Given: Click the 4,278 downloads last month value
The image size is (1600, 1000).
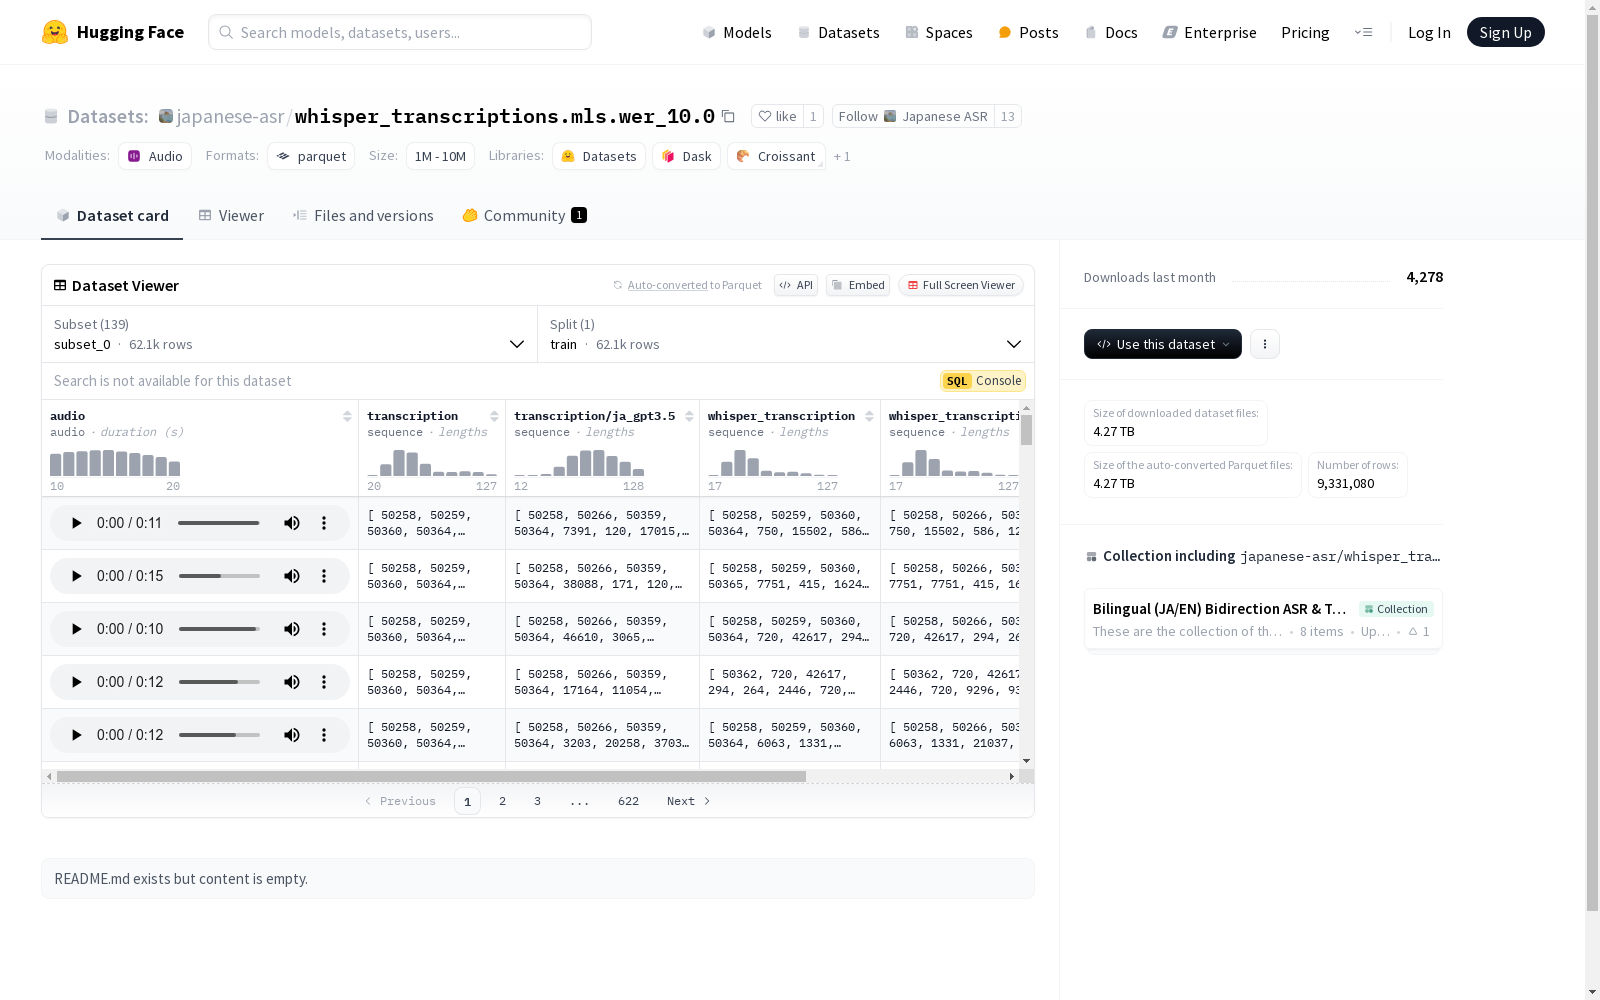Looking at the screenshot, I should tap(1425, 277).
